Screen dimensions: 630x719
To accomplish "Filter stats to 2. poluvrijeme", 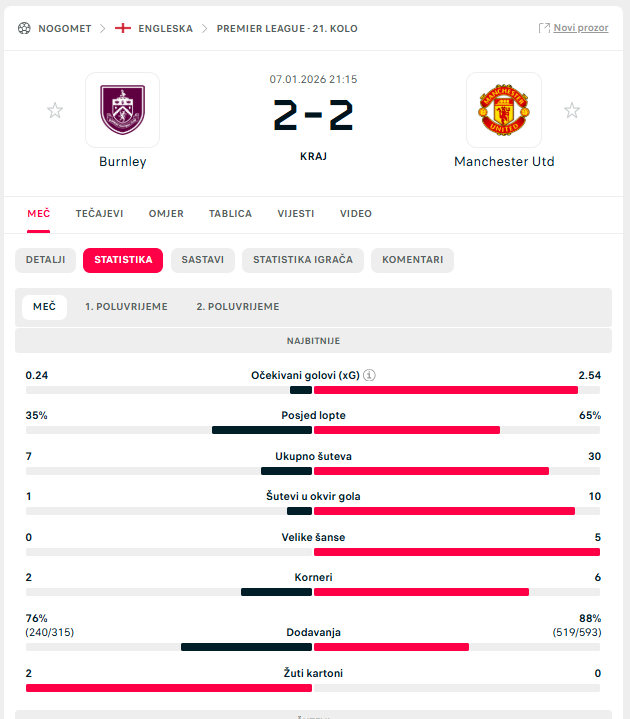I will coord(238,307).
